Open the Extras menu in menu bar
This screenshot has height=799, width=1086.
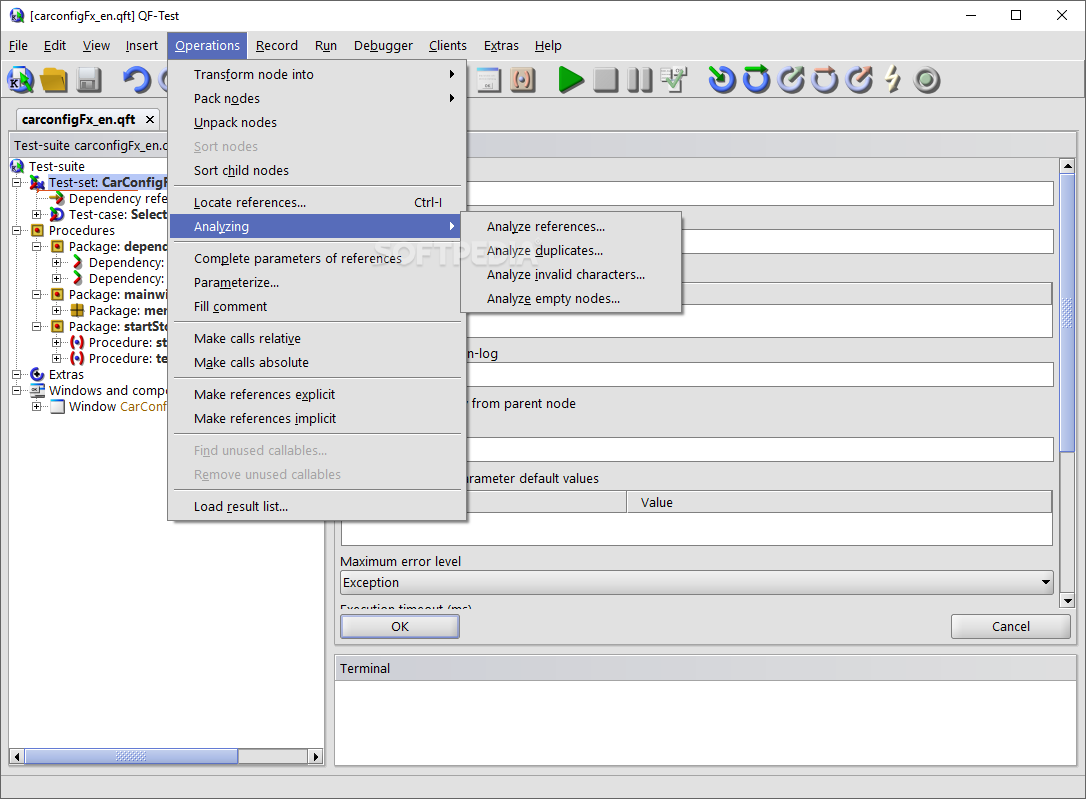click(501, 46)
